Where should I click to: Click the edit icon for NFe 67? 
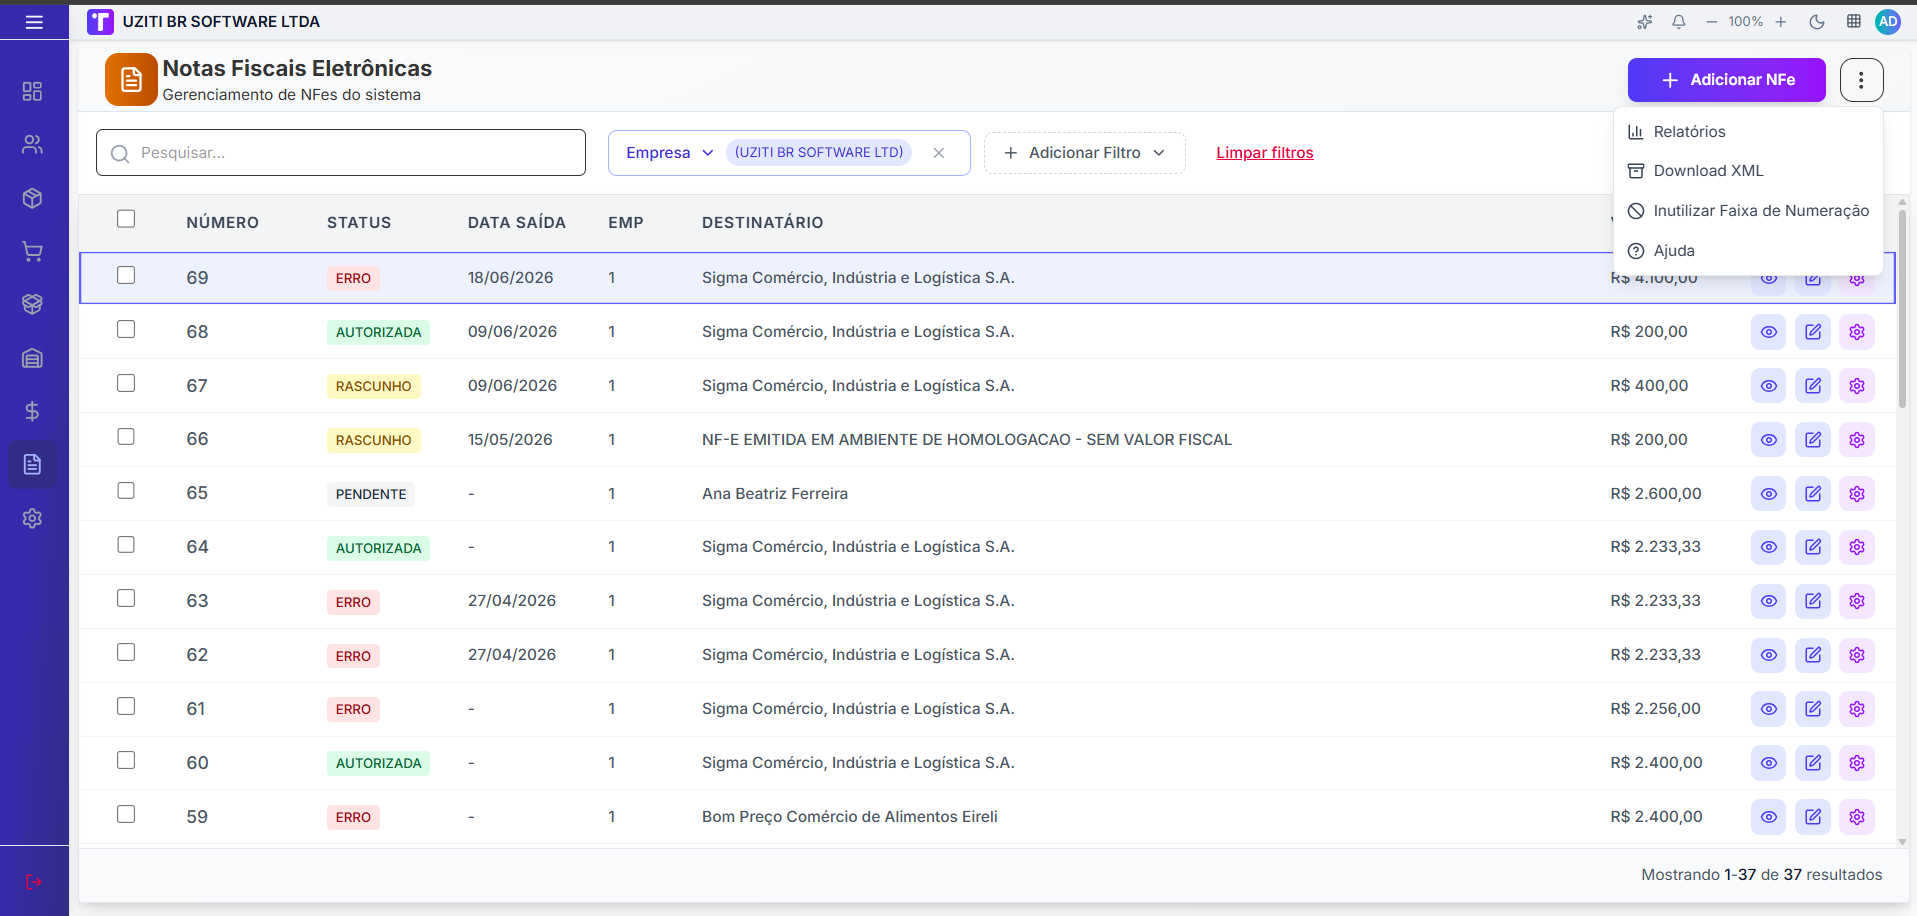[1813, 386]
